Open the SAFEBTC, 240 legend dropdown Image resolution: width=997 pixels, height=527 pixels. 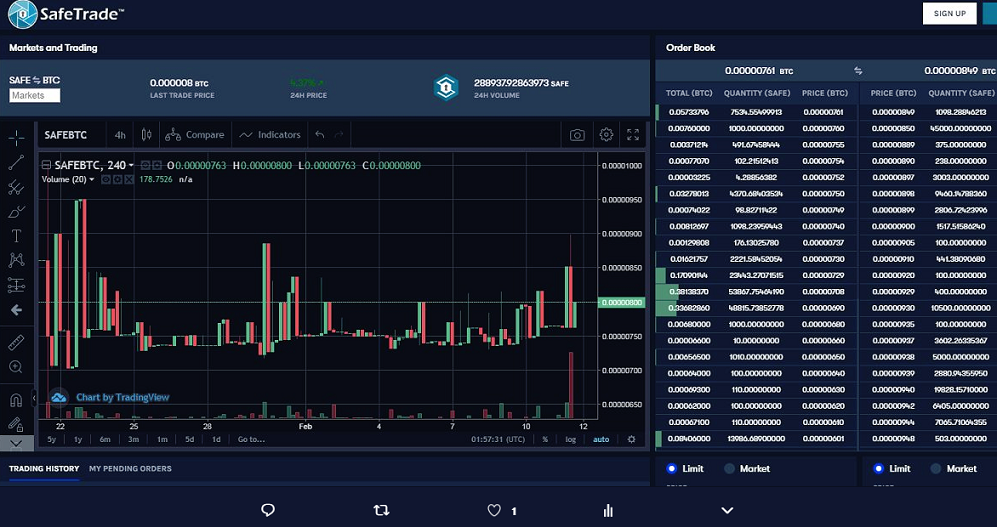click(x=131, y=166)
